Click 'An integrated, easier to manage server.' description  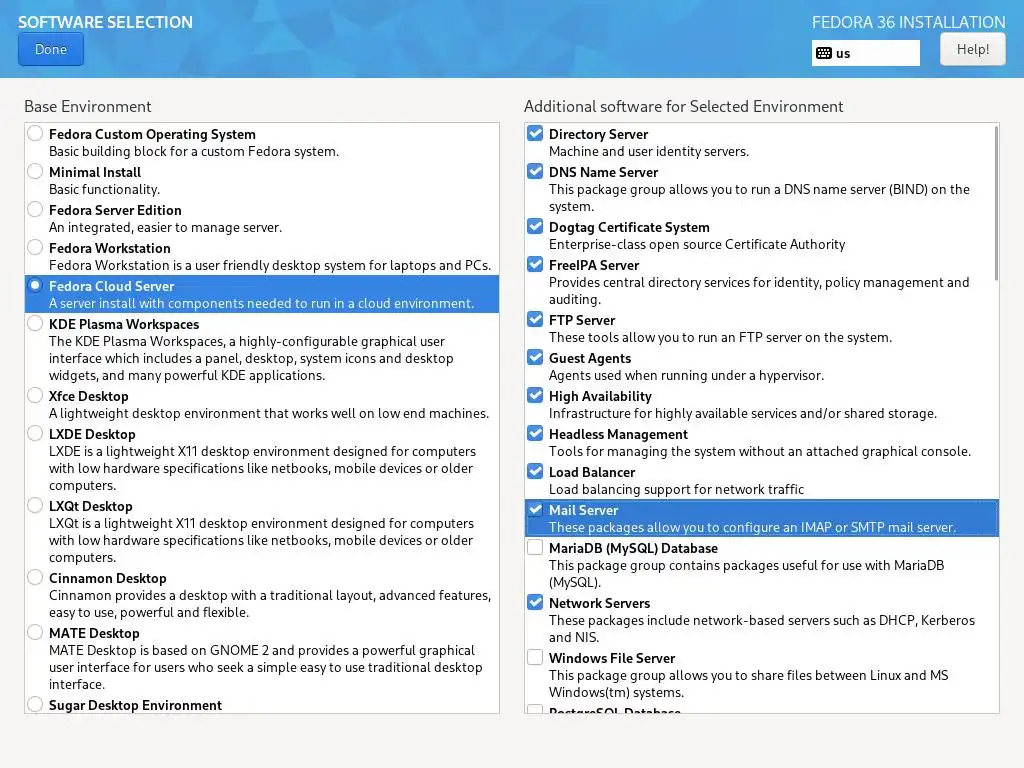[165, 227]
